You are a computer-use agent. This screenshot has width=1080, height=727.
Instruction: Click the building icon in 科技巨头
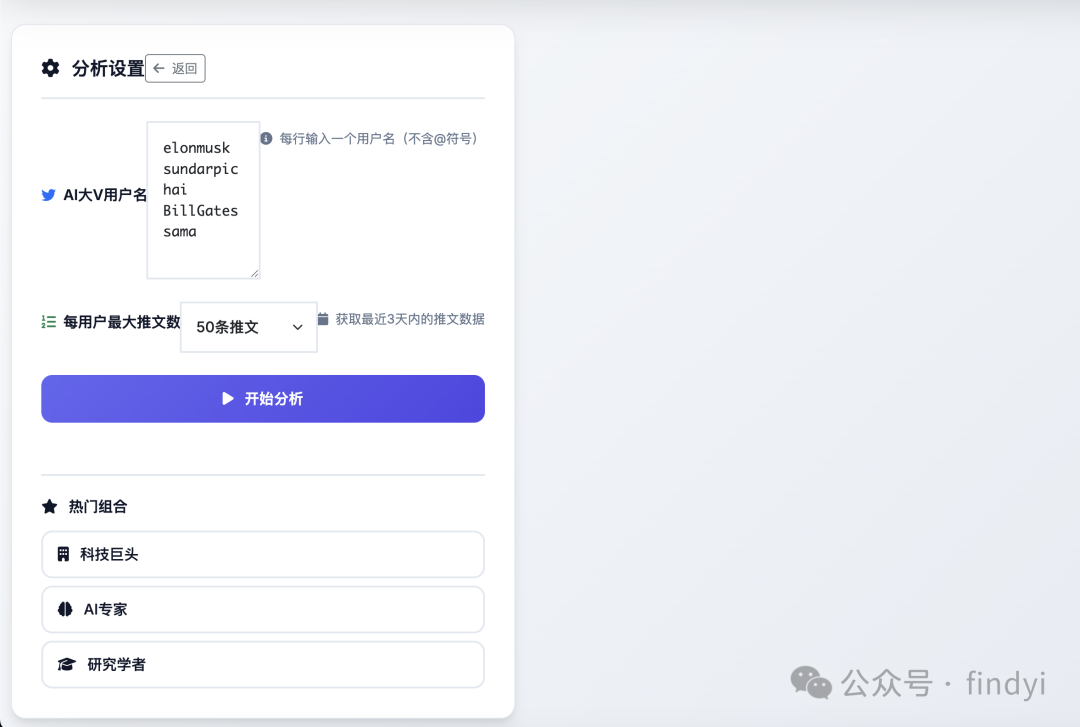(x=63, y=554)
